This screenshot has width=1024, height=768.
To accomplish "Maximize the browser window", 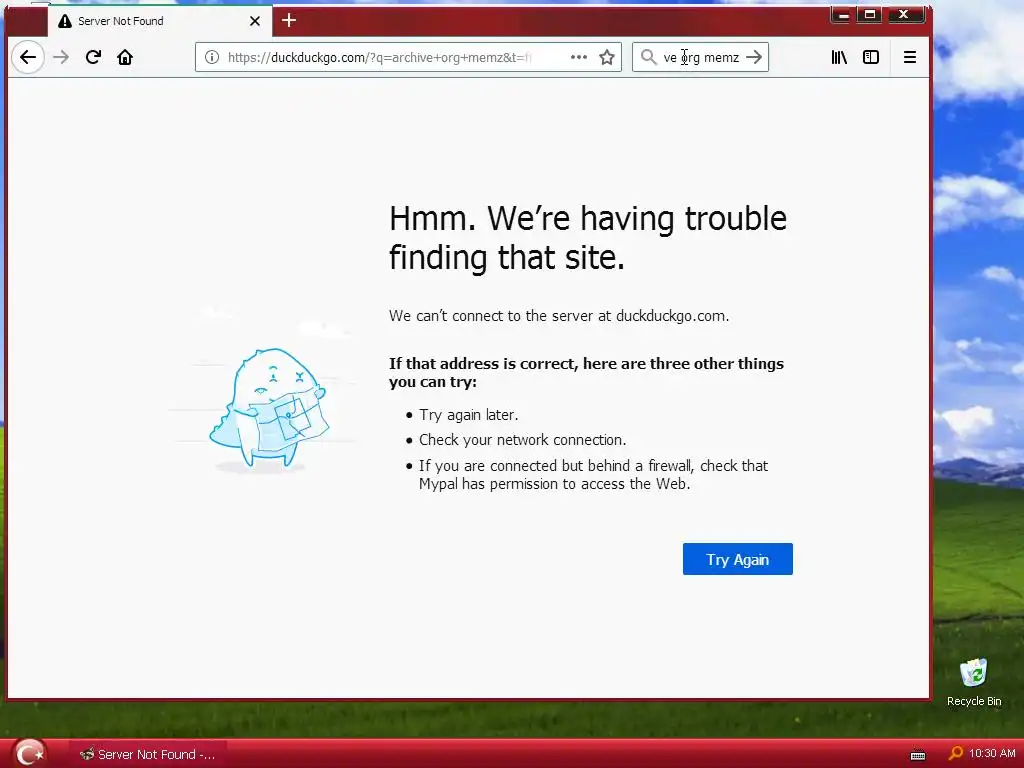I will point(869,14).
